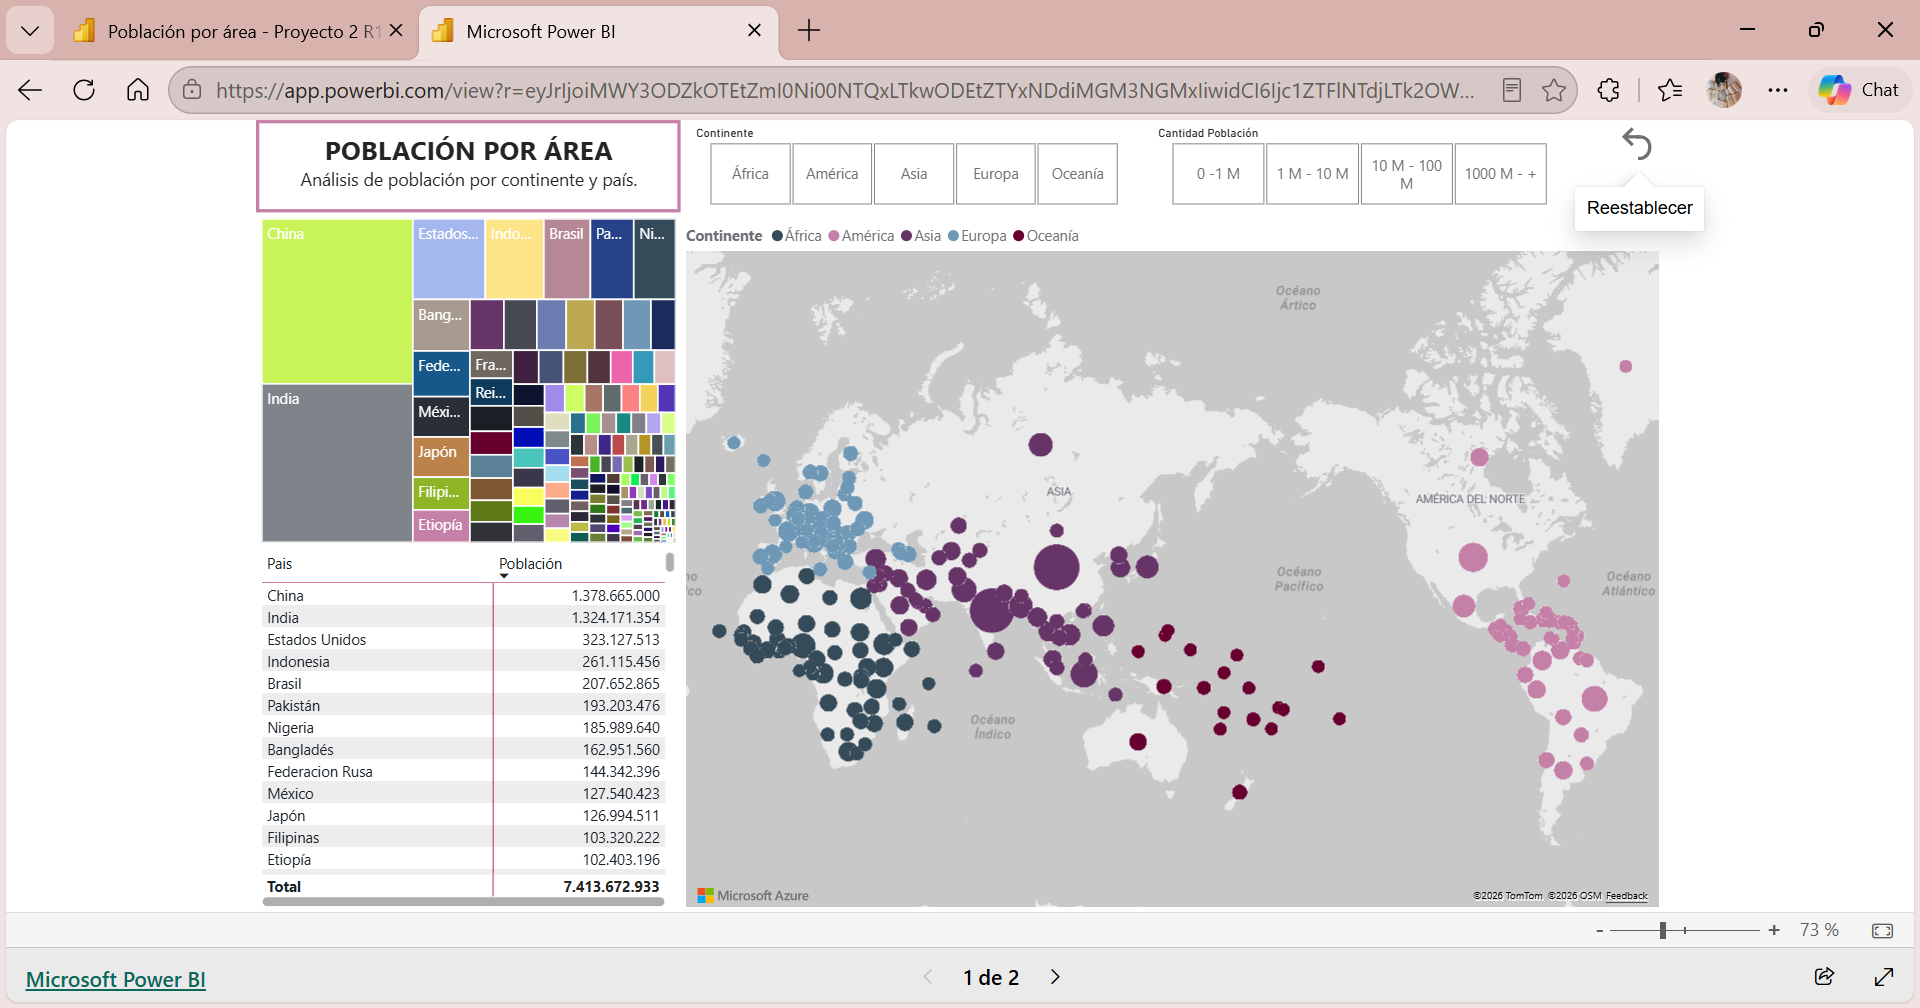
Task: Open the share report icon
Action: coord(1824,977)
